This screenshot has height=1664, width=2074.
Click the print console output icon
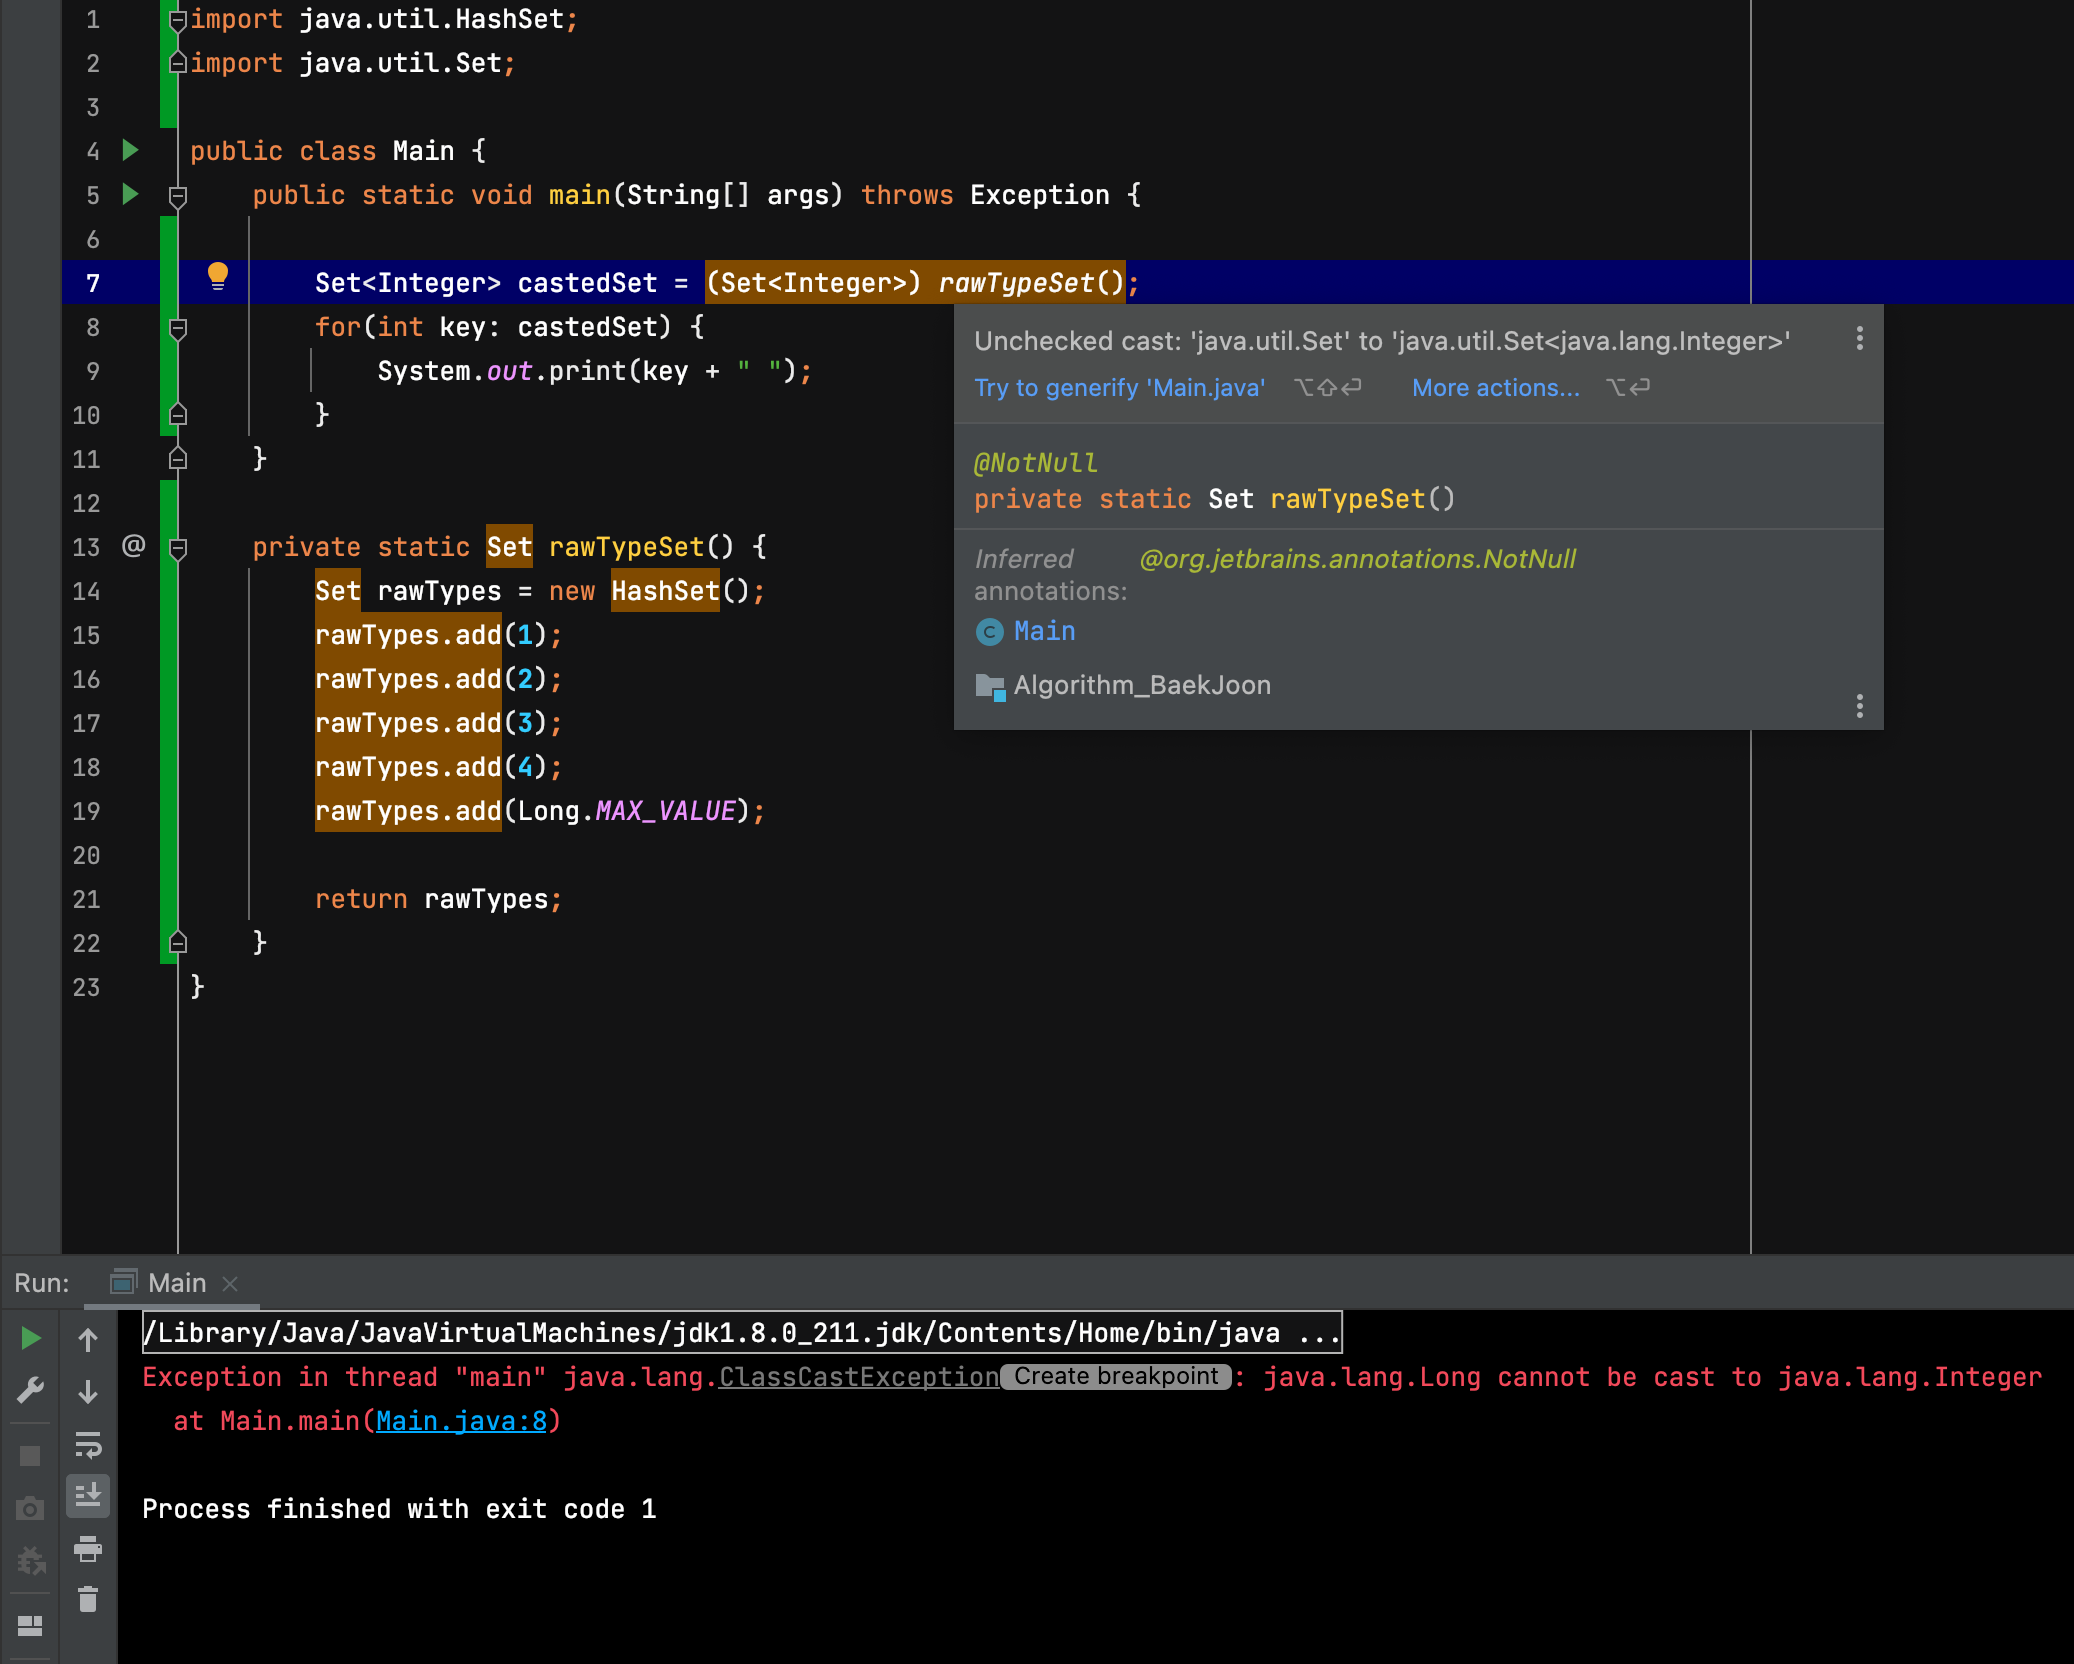(x=88, y=1549)
